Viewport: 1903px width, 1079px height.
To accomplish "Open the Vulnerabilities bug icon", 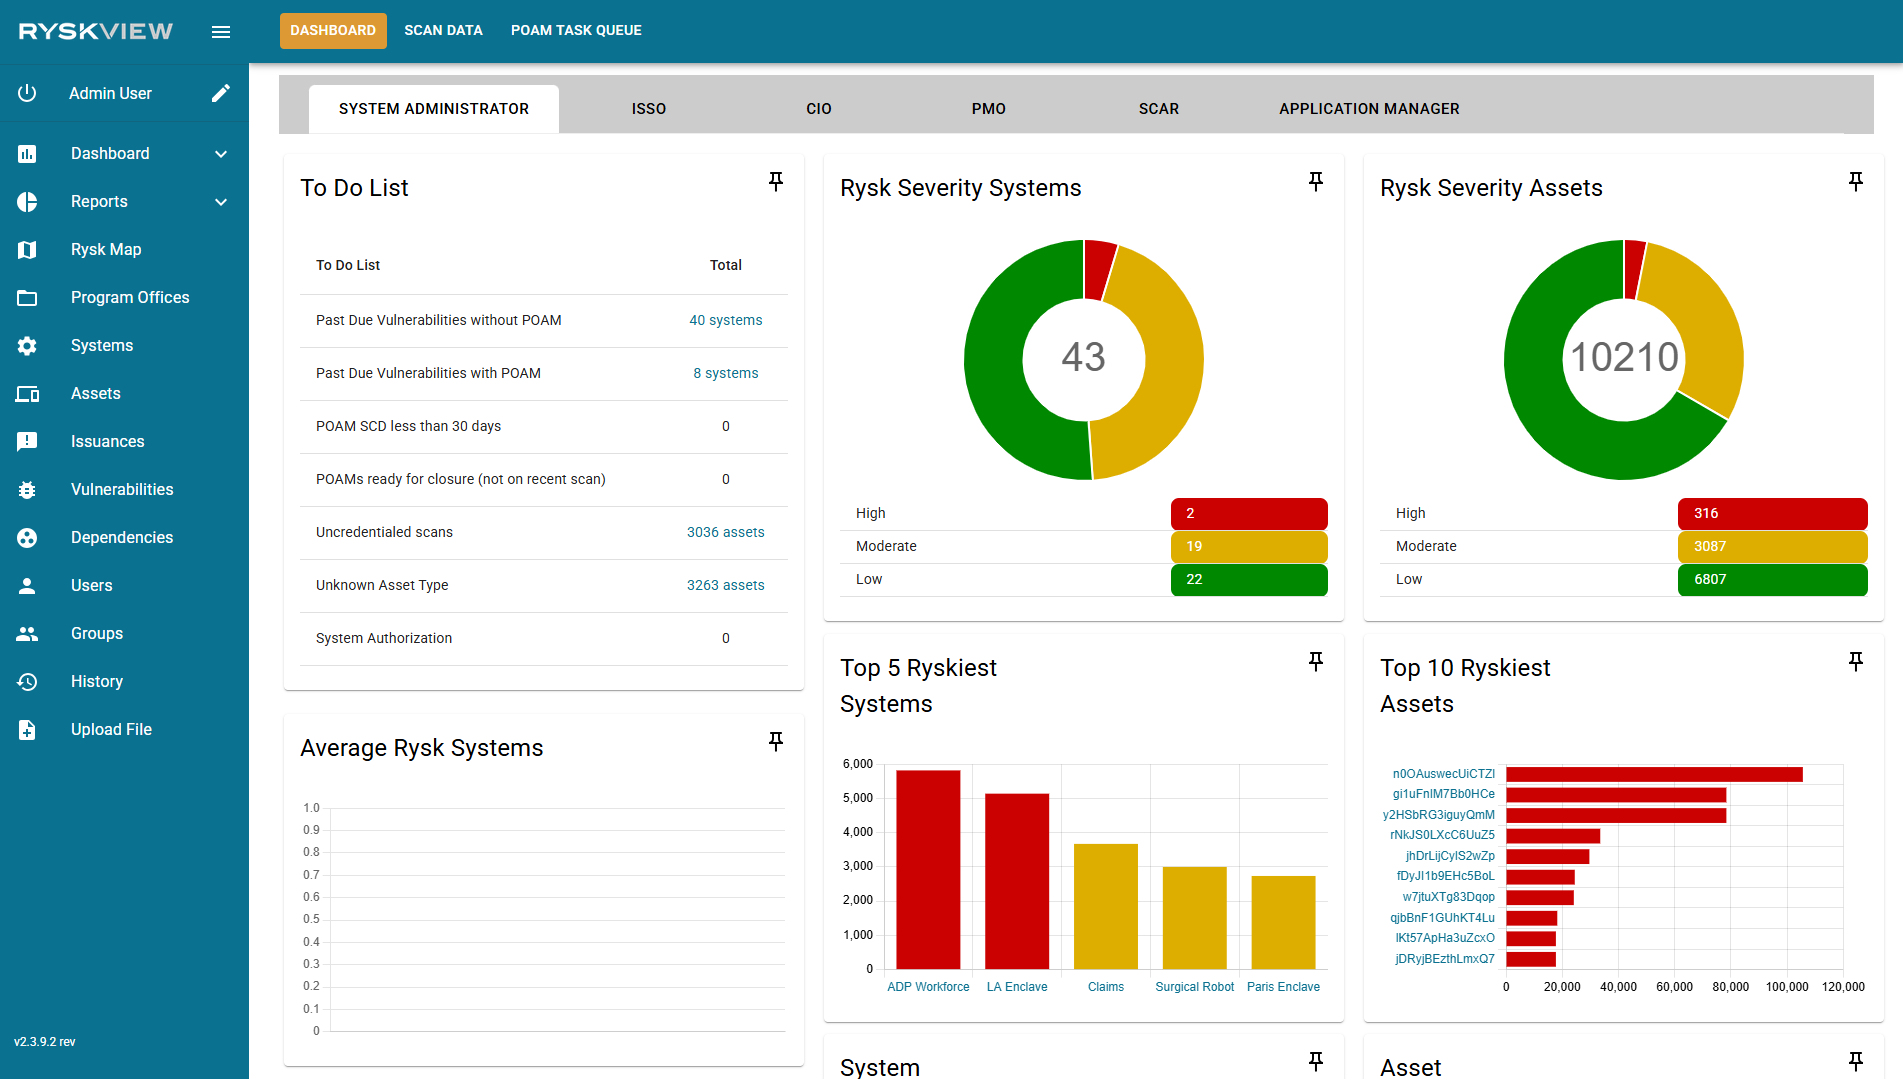I will (x=27, y=489).
